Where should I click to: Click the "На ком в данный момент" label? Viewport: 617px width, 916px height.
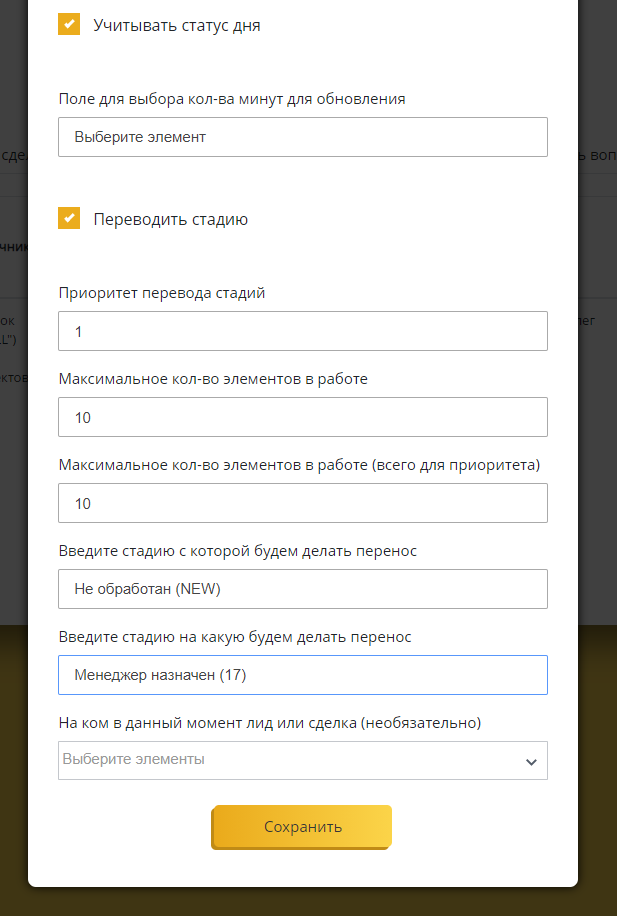point(270,723)
